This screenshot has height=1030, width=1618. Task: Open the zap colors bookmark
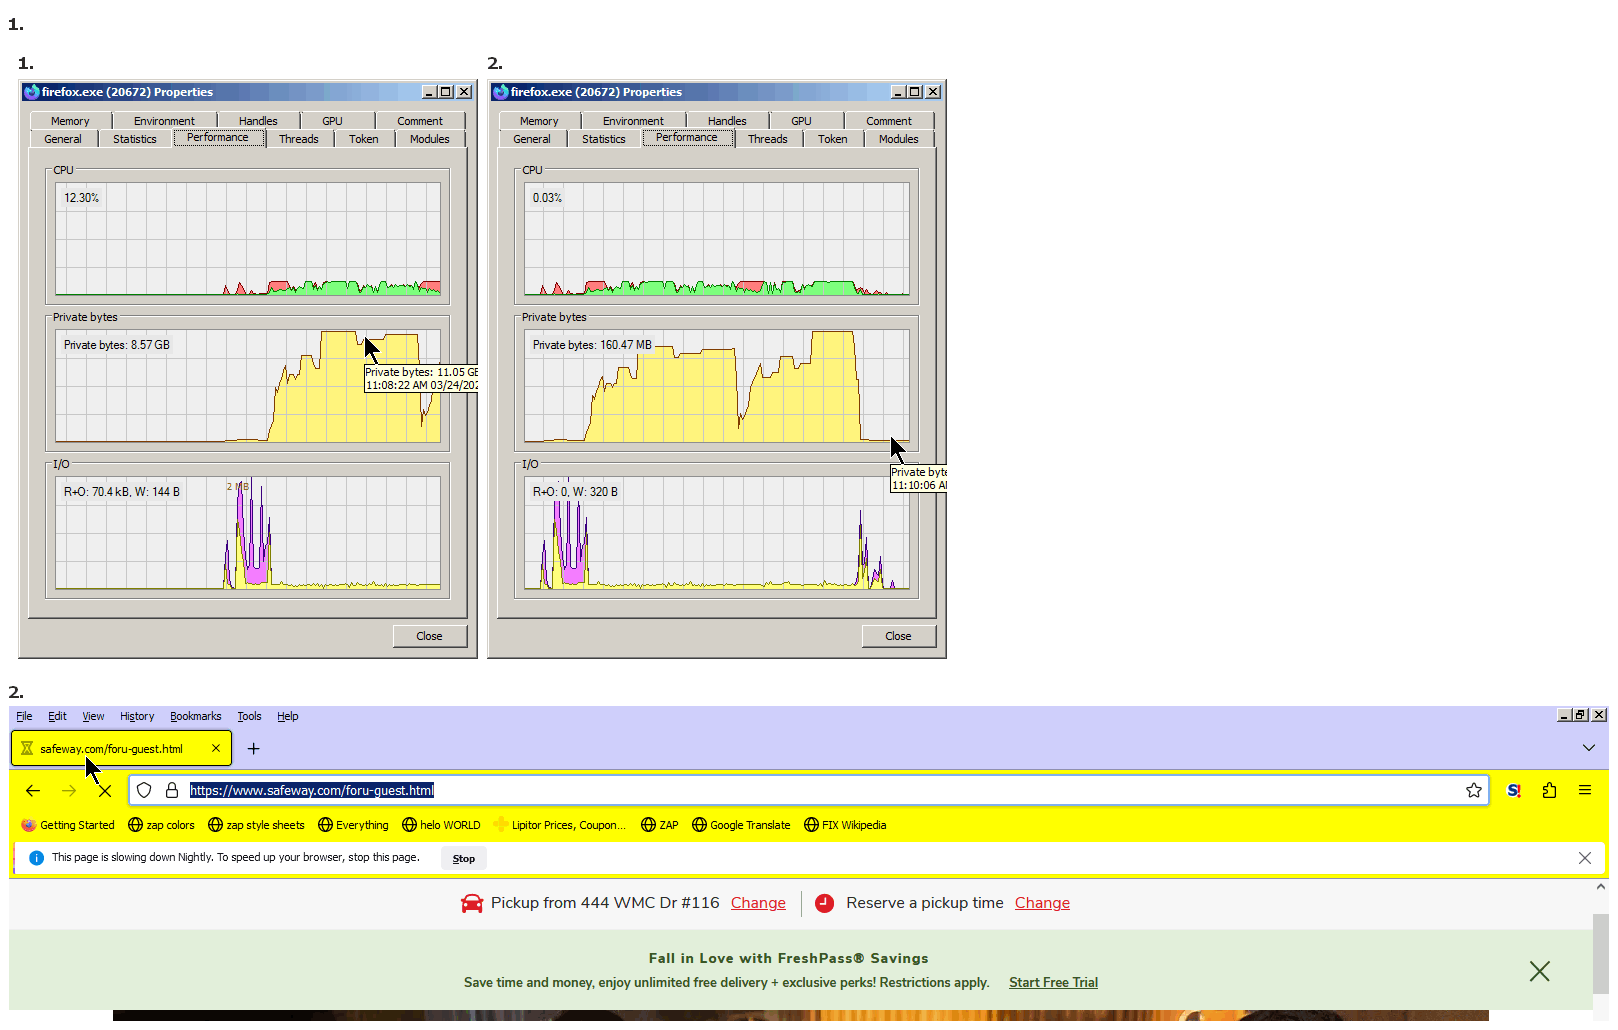162,826
